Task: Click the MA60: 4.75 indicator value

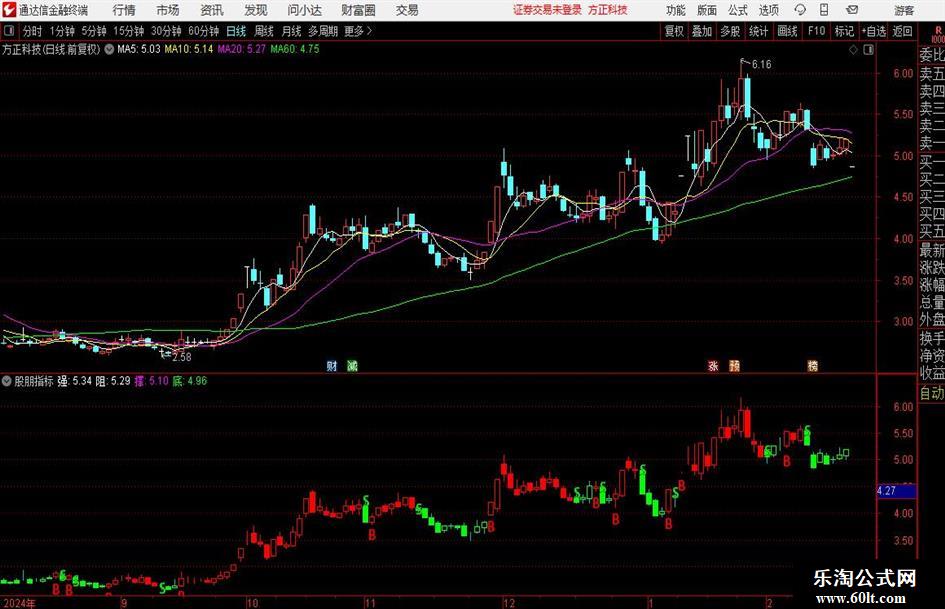Action: tap(295, 49)
